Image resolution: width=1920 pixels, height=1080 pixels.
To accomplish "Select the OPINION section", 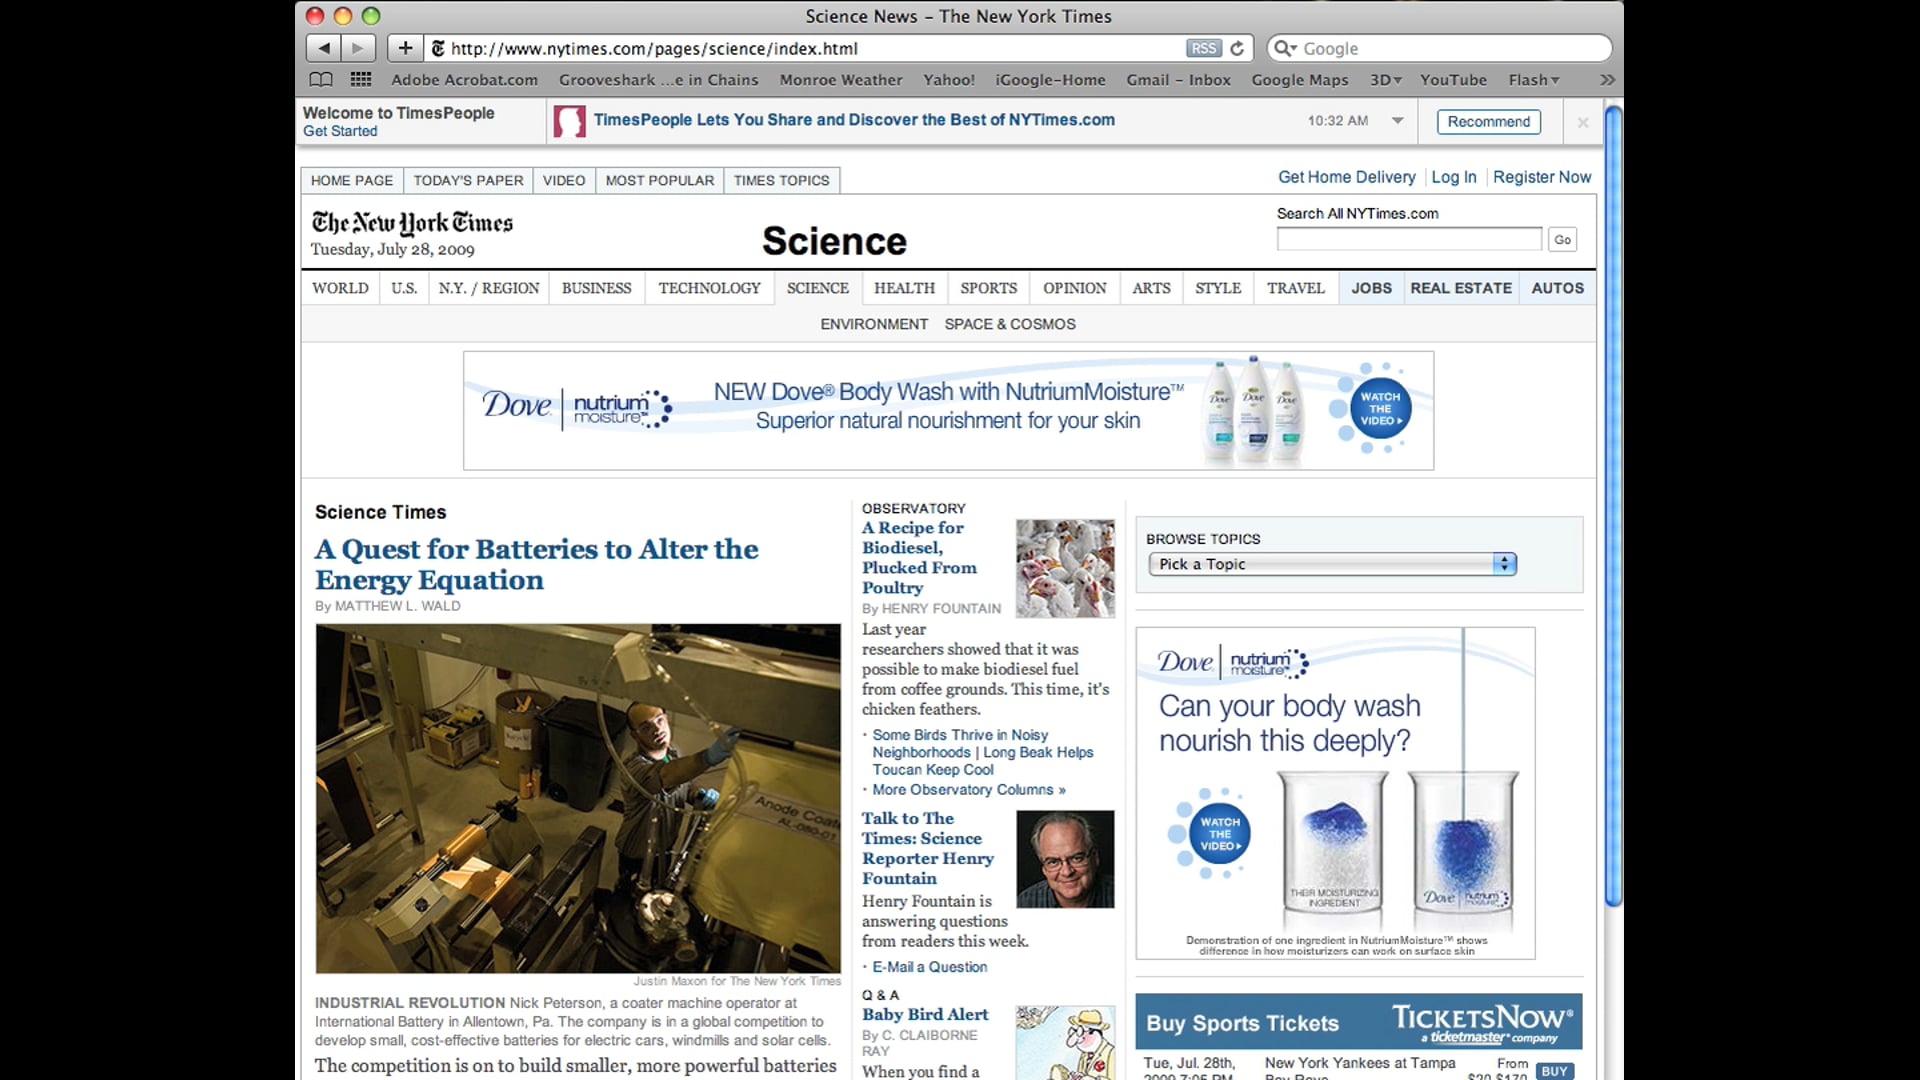I will click(1074, 288).
